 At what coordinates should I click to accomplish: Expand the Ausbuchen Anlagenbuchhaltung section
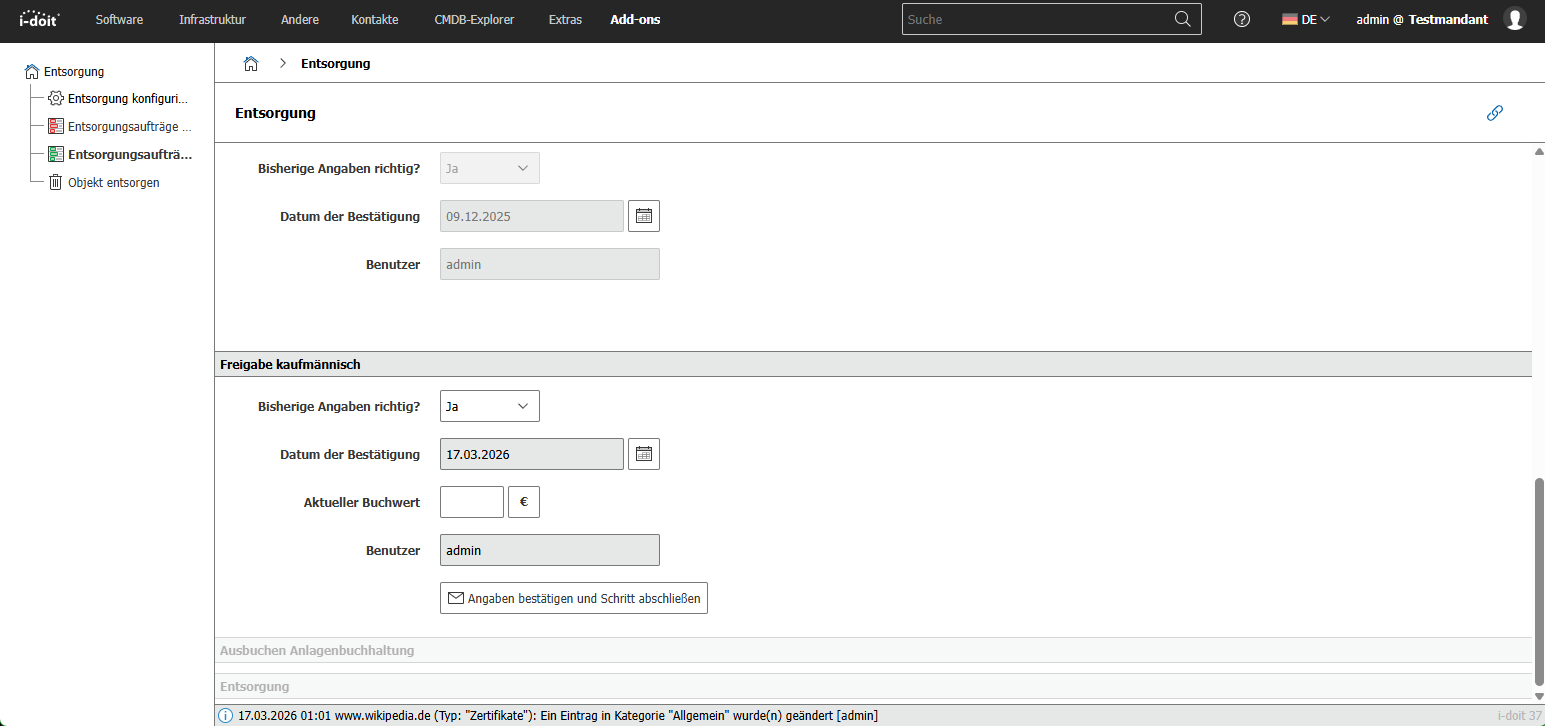317,650
